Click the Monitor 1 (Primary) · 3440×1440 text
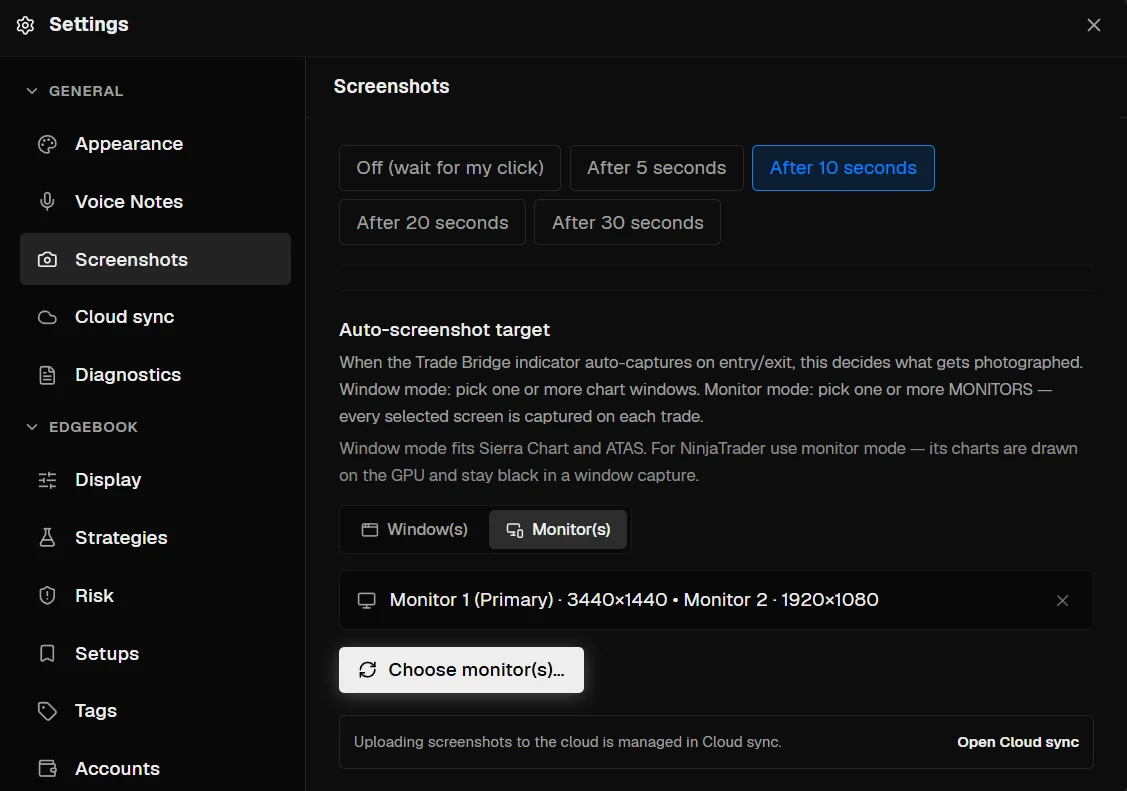The image size is (1127, 791). point(528,600)
